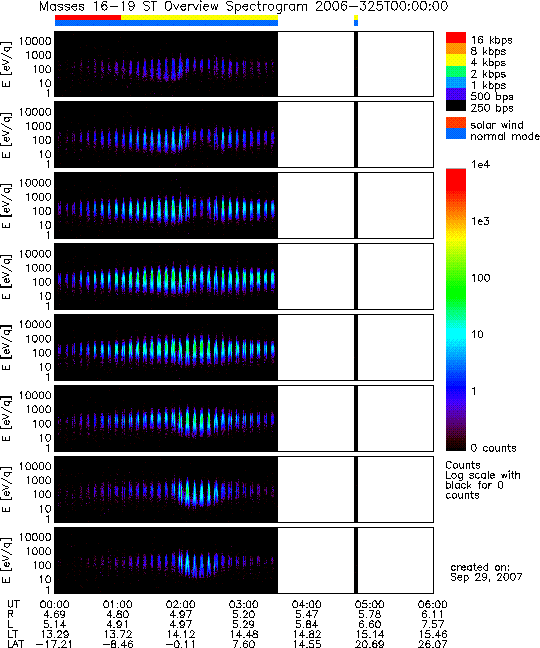The image size is (540, 648).
Task: Click the LAT value '26.07'
Action: pos(433,644)
